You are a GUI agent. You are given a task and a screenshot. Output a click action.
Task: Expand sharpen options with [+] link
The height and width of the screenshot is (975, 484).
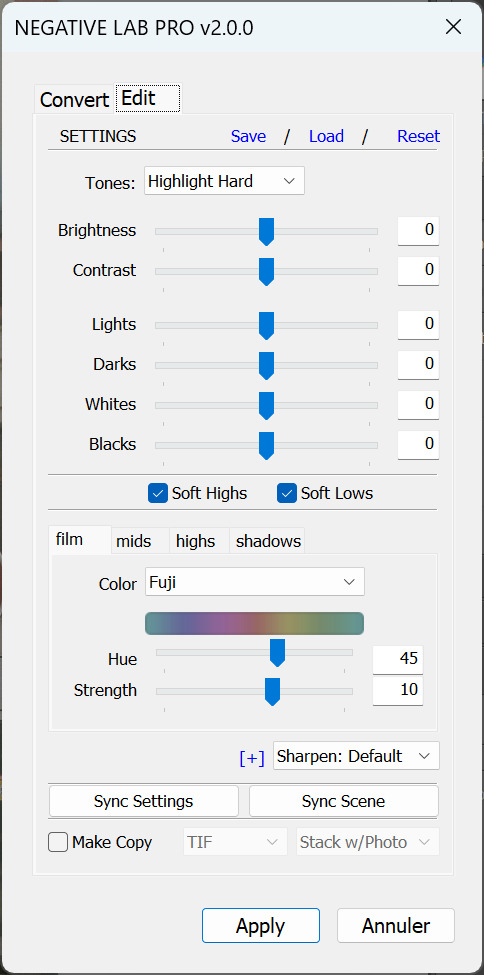tap(252, 757)
